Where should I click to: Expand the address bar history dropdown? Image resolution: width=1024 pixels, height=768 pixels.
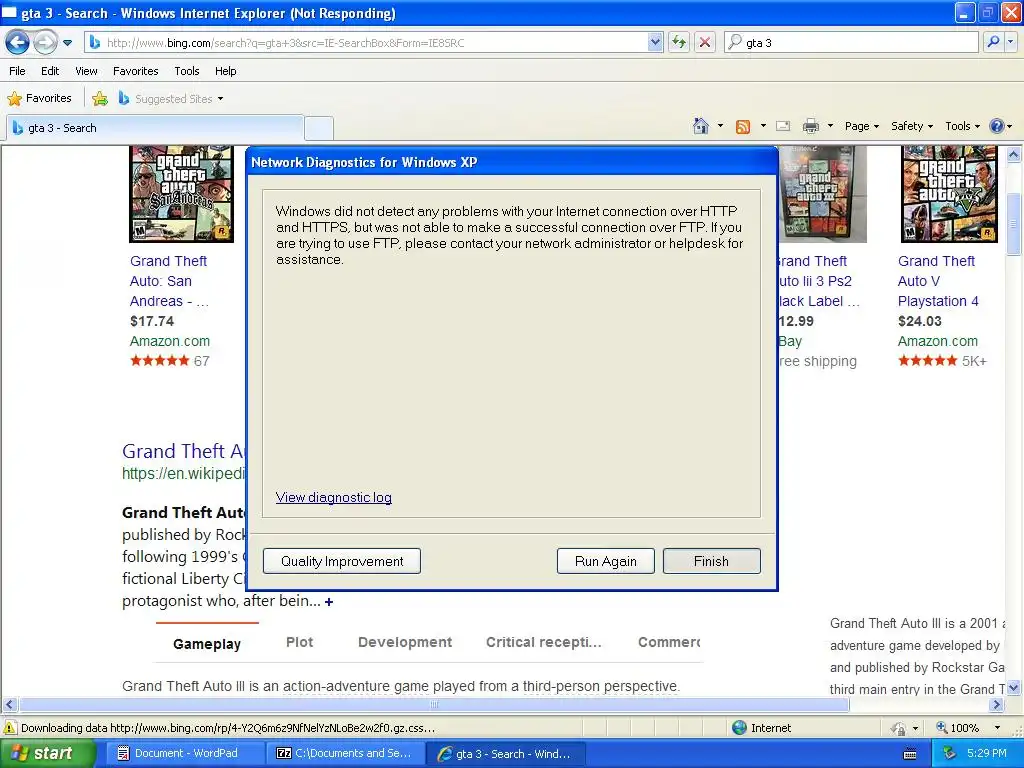pyautogui.click(x=655, y=43)
